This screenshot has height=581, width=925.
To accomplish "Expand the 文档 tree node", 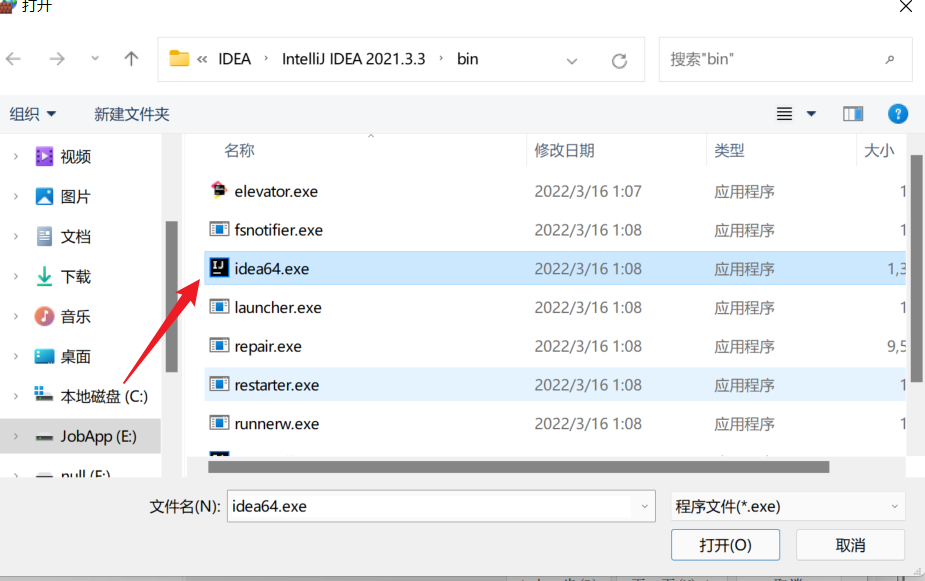I will 15,237.
